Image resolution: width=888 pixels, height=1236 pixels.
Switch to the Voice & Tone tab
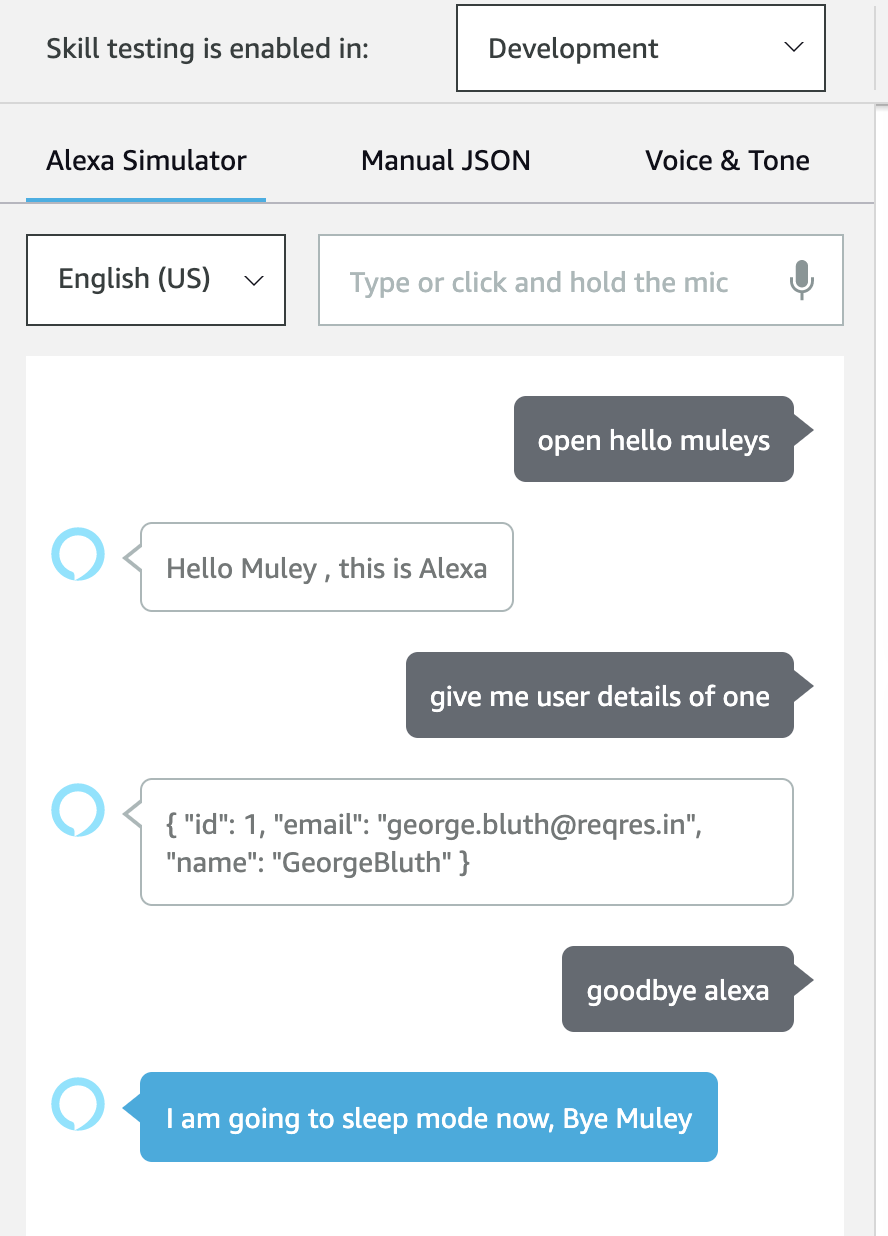click(x=728, y=160)
